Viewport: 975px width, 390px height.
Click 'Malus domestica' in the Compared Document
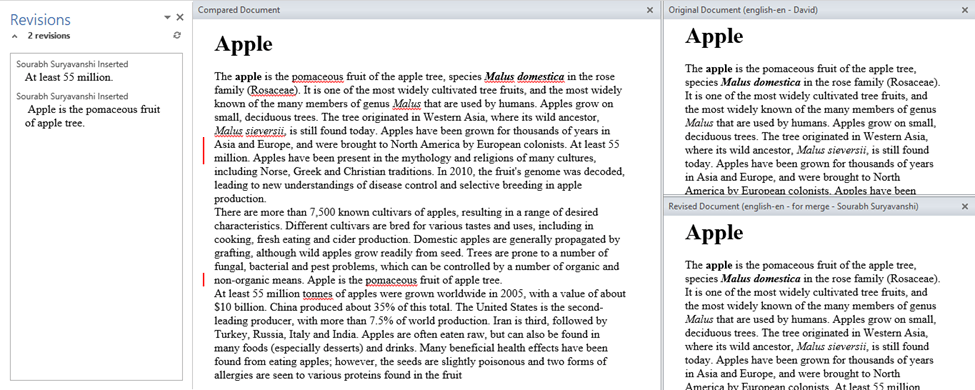pos(524,77)
